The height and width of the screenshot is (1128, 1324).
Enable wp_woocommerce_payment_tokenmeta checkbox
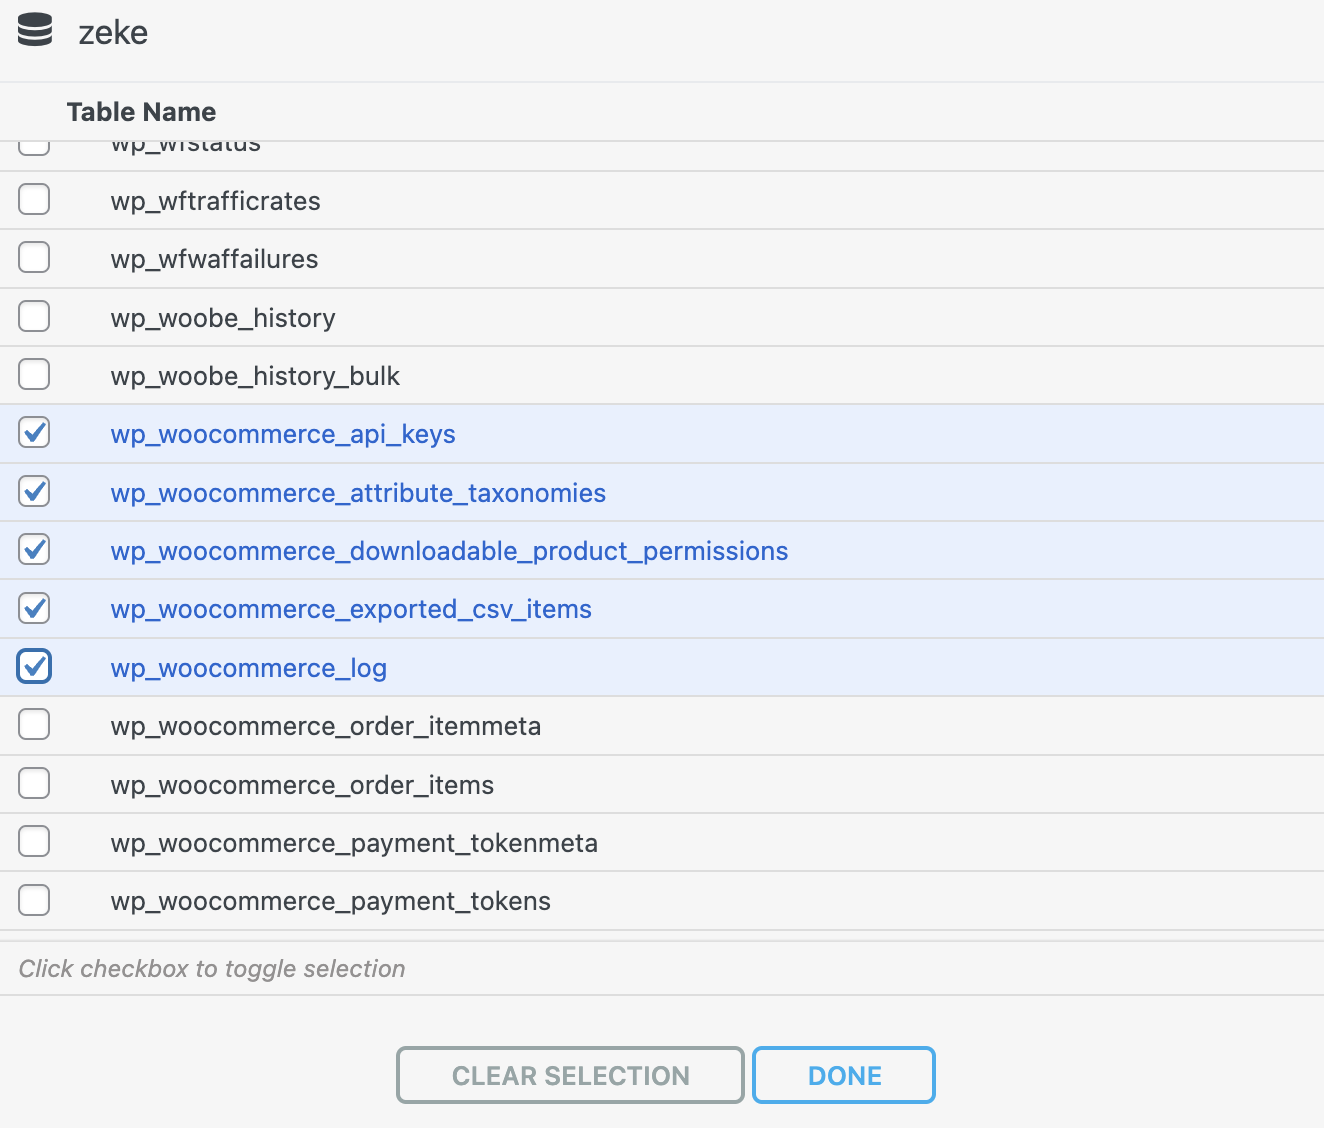point(34,842)
